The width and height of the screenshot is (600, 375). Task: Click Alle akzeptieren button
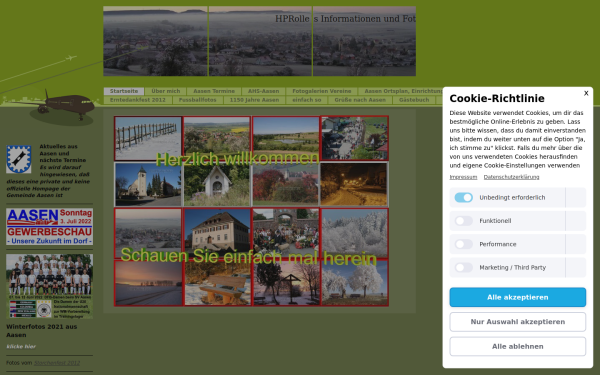pyautogui.click(x=518, y=297)
